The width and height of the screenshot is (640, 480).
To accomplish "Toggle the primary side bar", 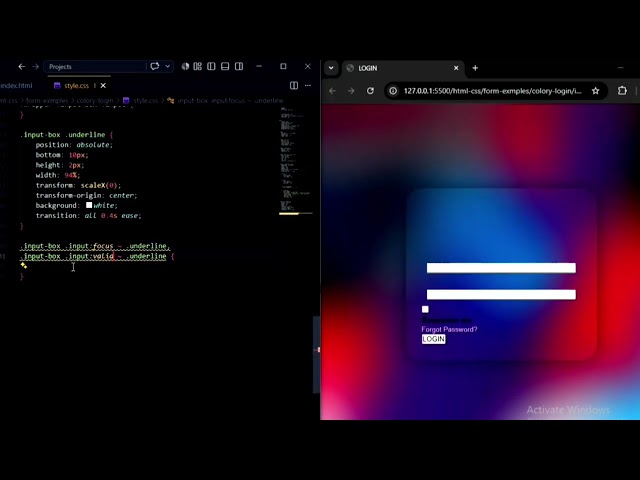I will coord(211,67).
